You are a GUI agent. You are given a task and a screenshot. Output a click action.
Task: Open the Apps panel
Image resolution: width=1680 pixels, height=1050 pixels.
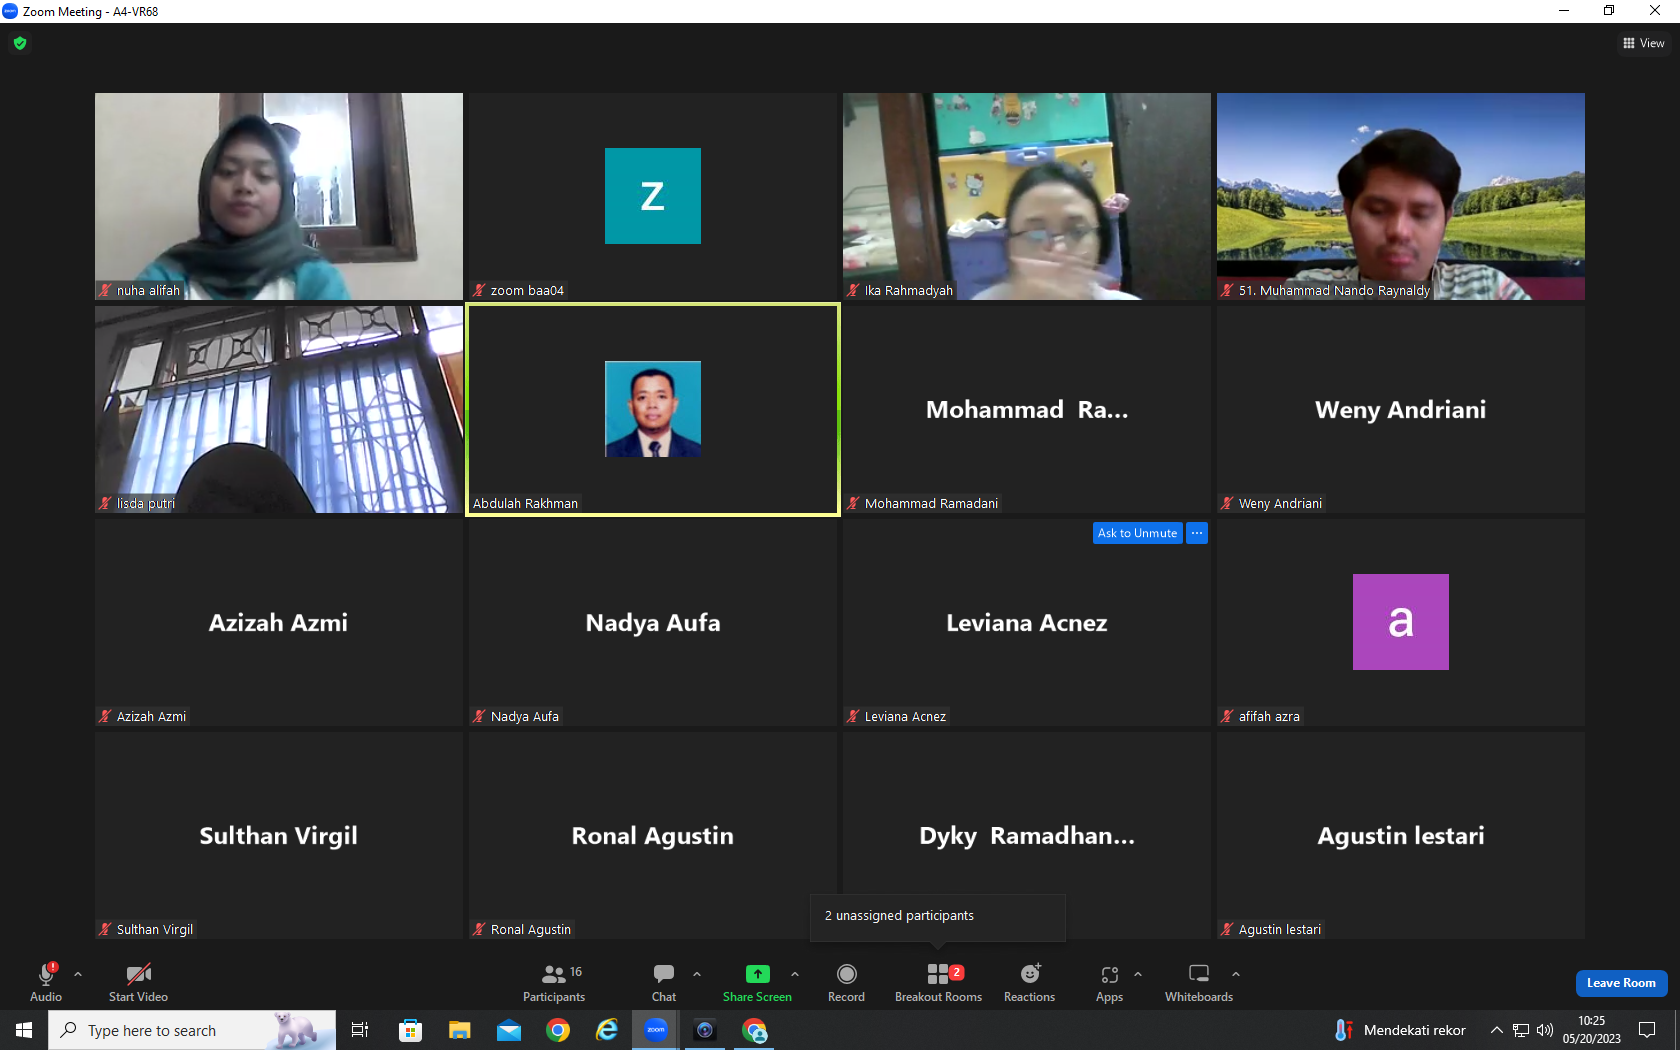click(1109, 983)
